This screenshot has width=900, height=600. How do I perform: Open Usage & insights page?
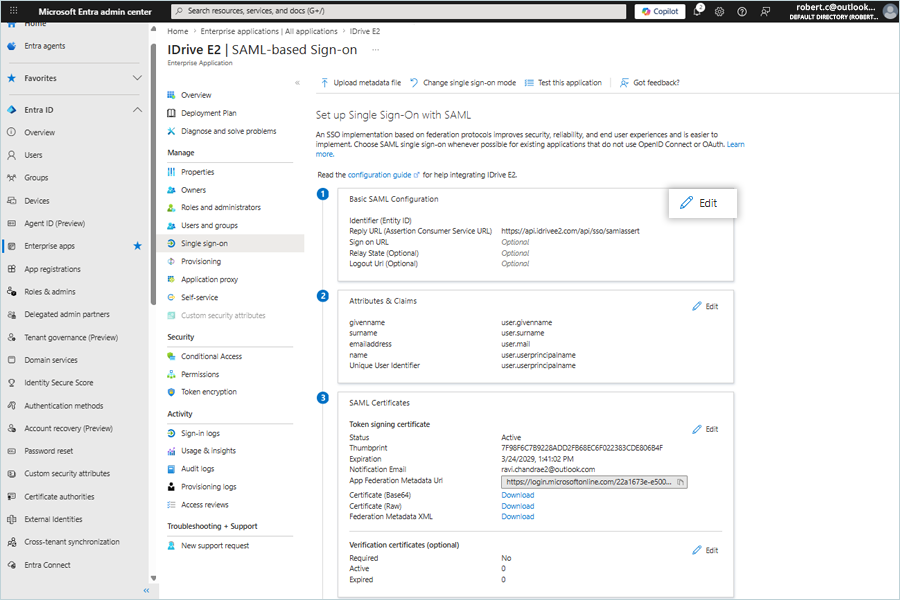208,451
